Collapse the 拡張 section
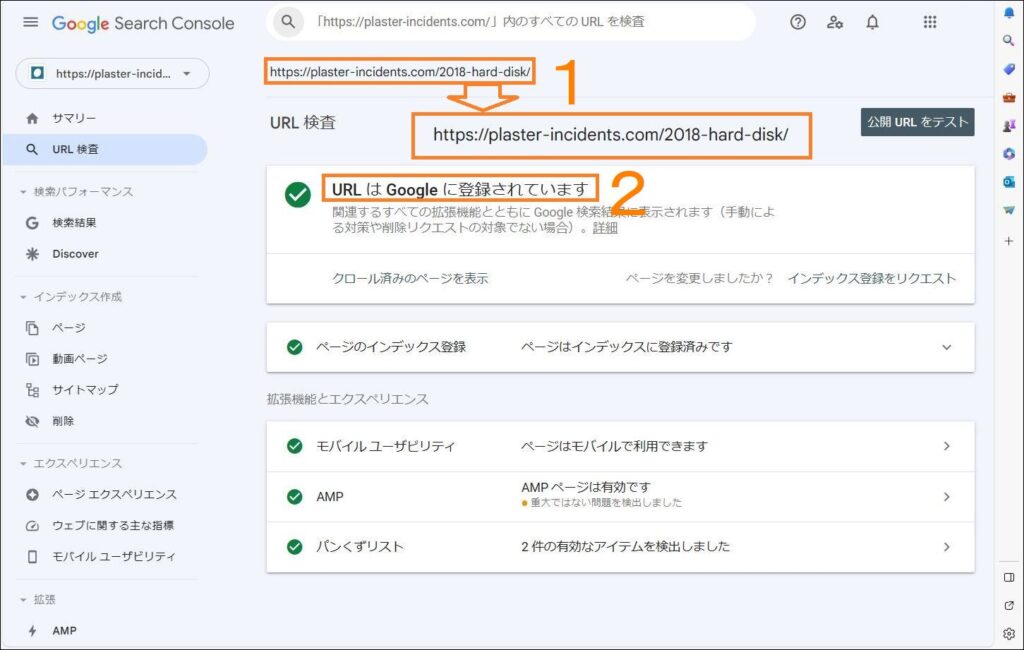The height and width of the screenshot is (650, 1024). coord(23,600)
